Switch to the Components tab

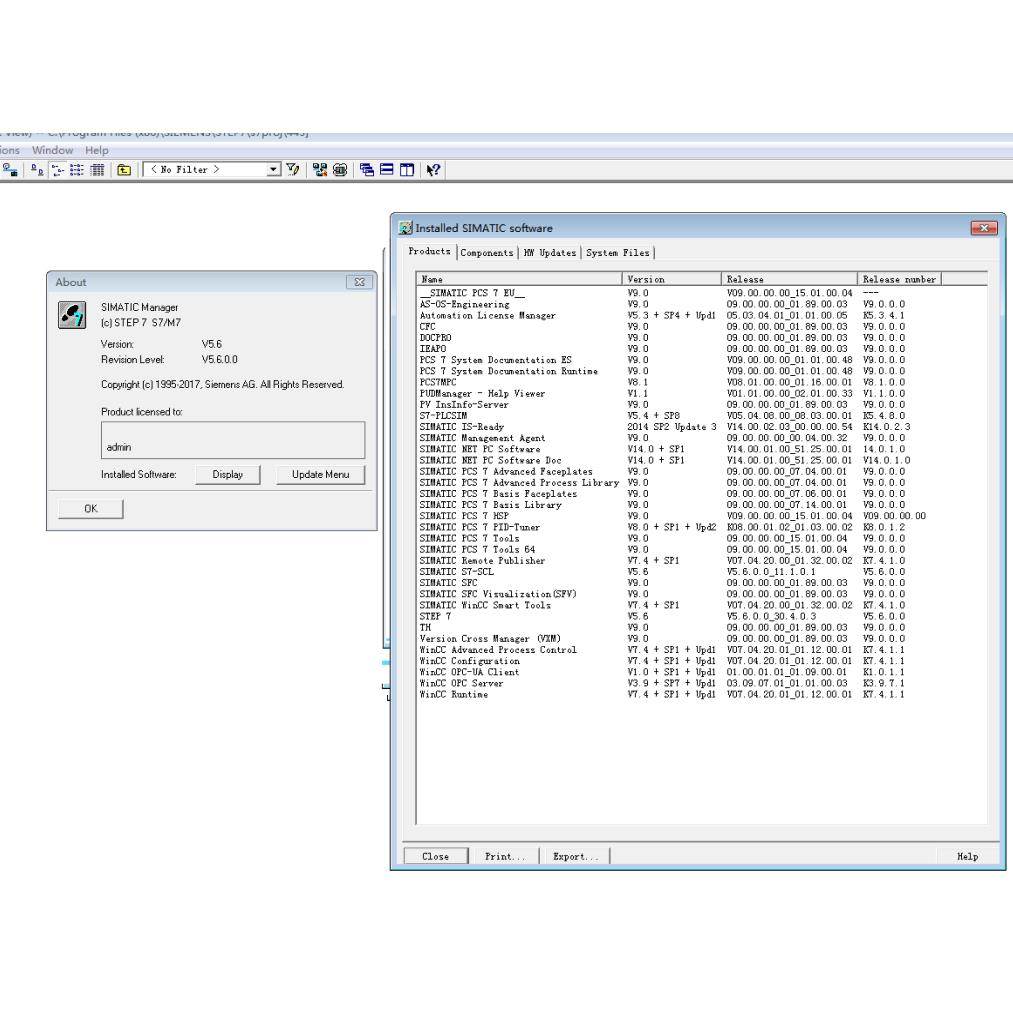tap(486, 253)
